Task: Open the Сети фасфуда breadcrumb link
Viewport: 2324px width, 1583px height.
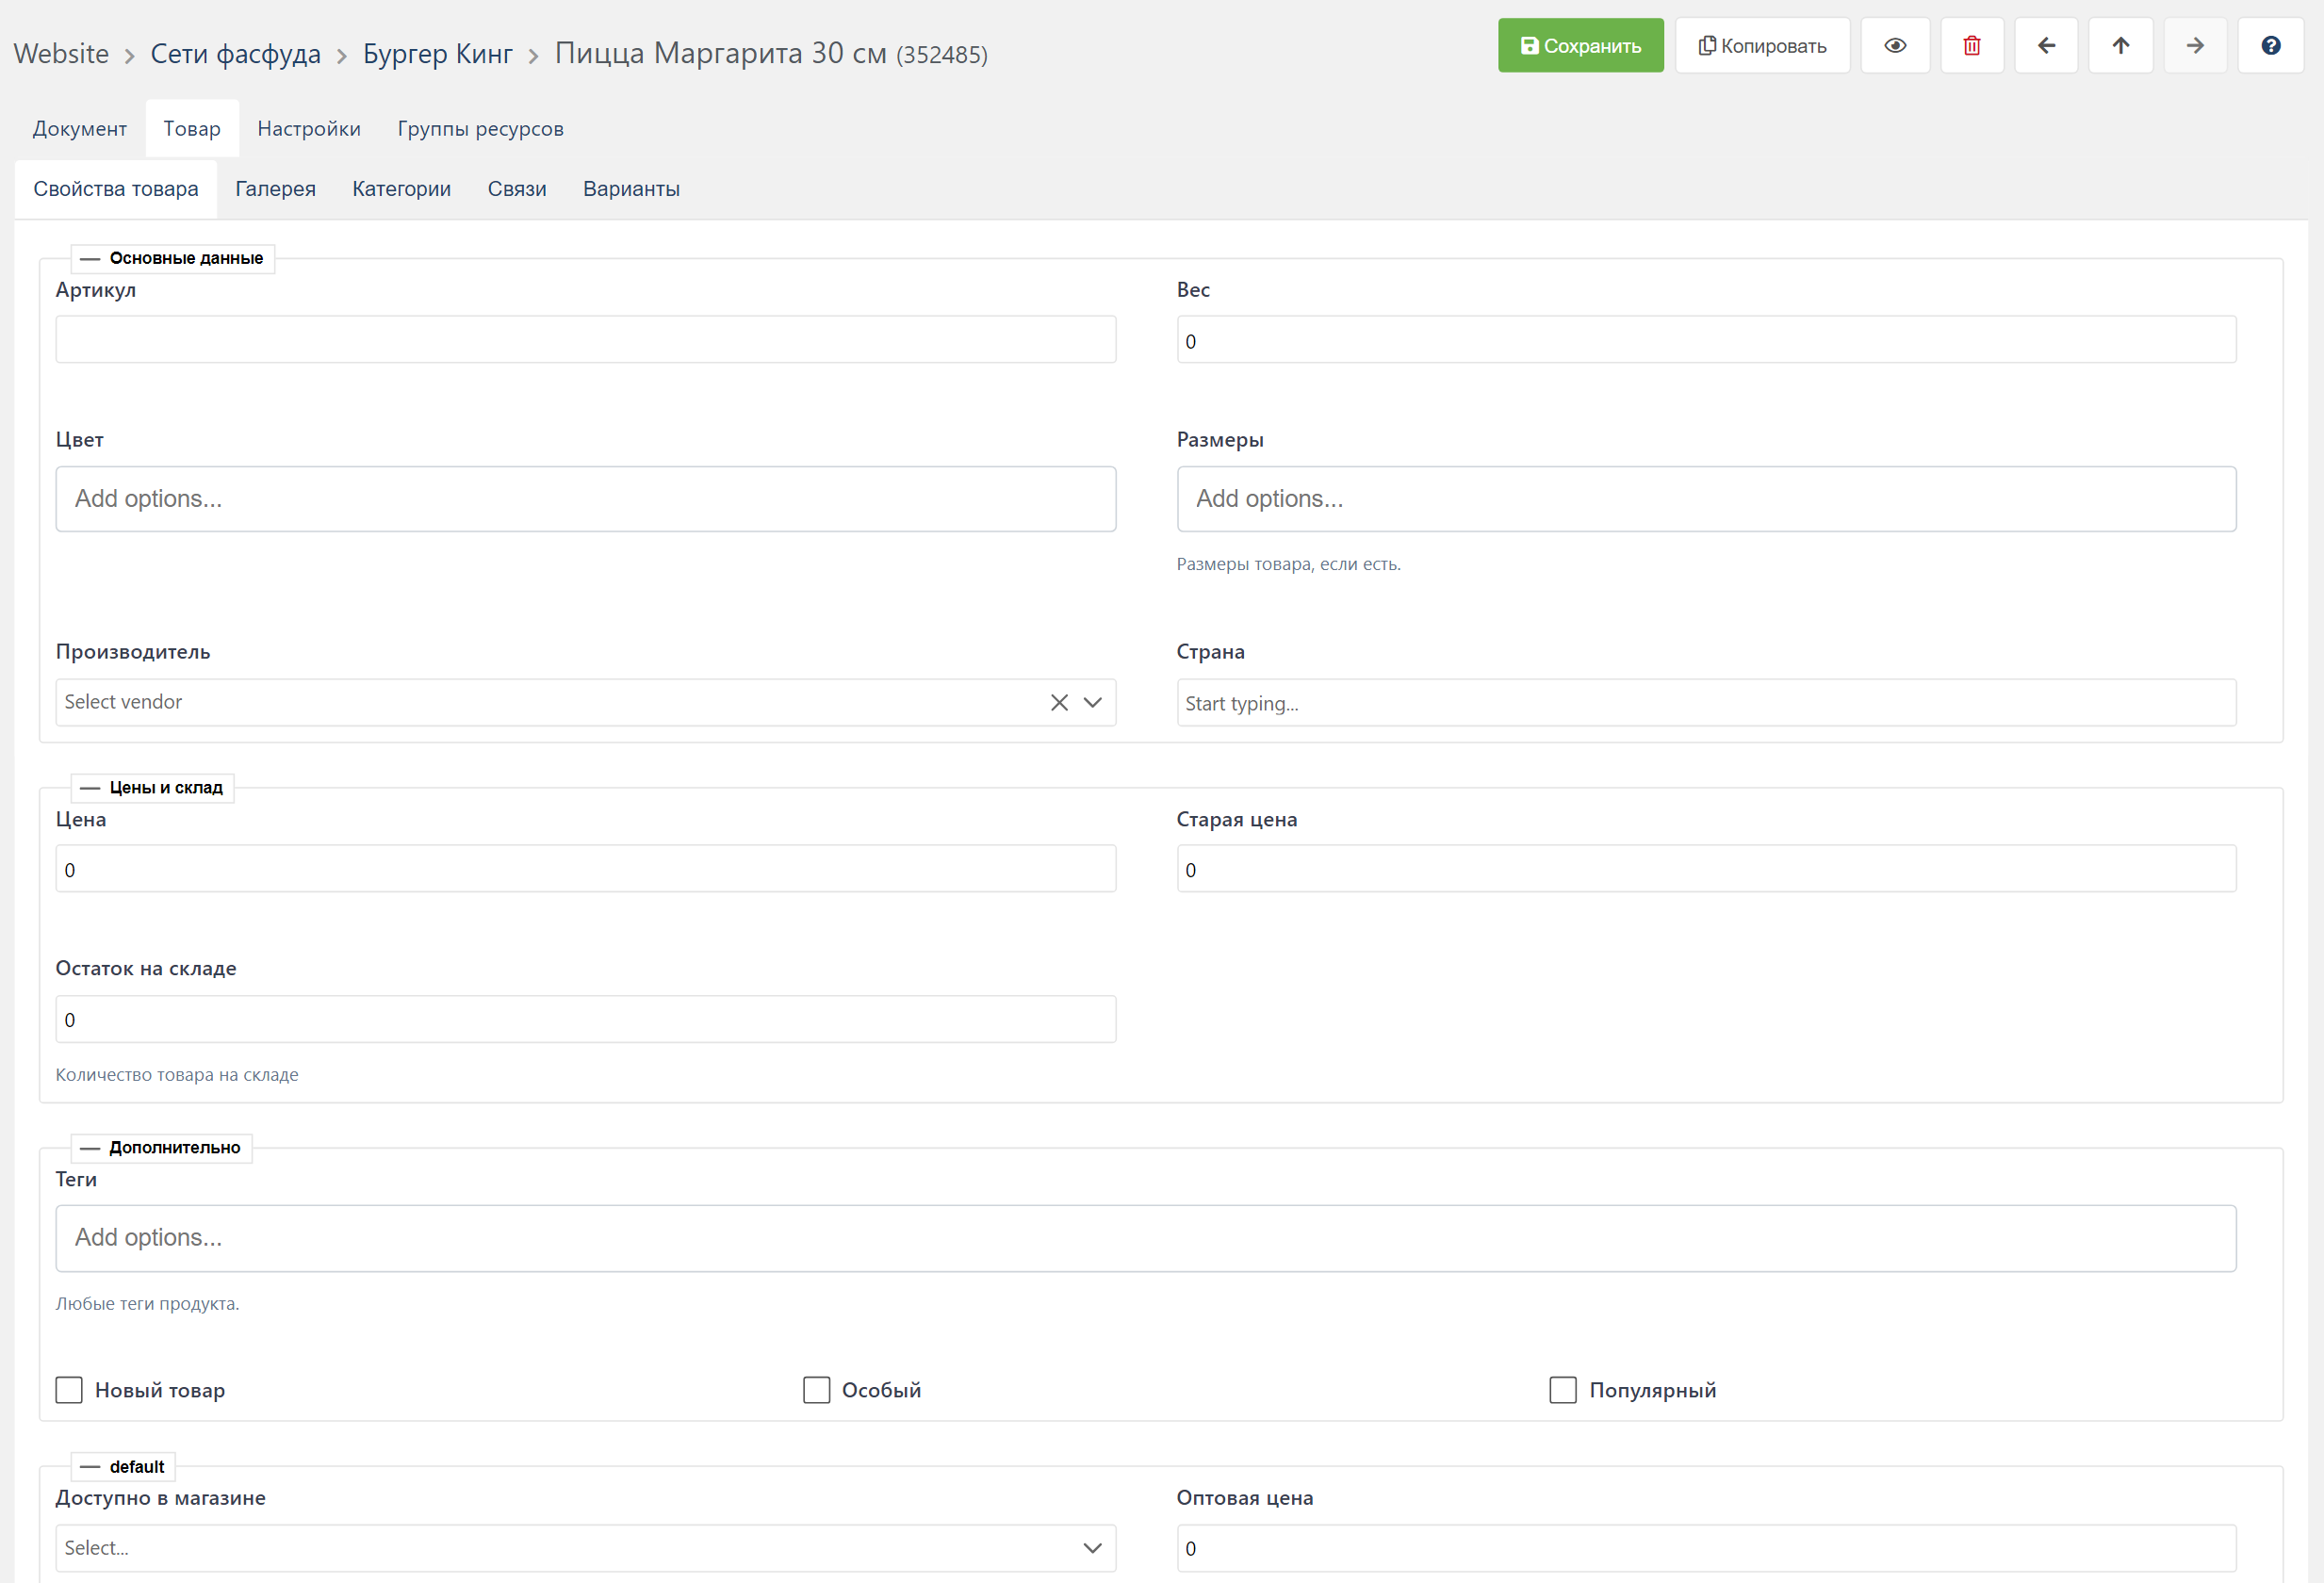Action: click(x=236, y=53)
